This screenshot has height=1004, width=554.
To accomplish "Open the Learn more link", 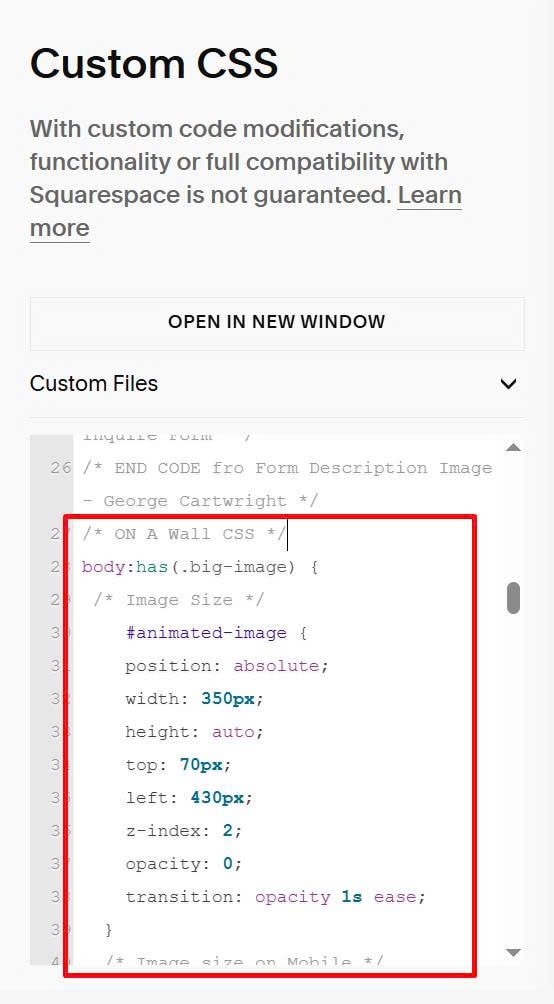I will coord(245,211).
